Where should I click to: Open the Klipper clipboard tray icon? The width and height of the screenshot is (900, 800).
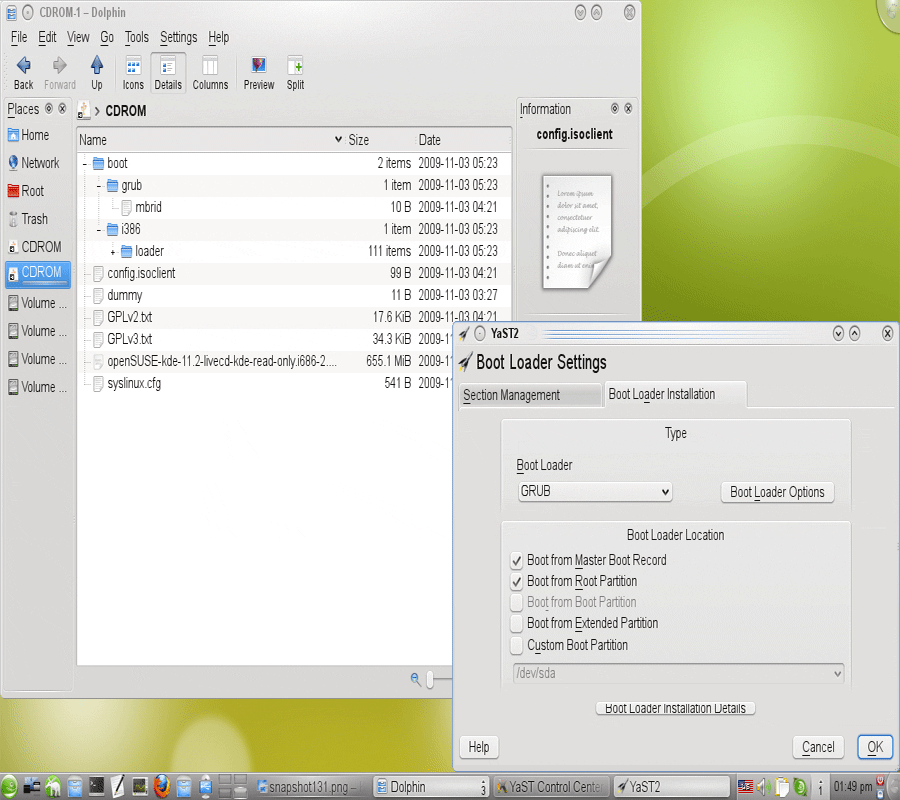click(x=781, y=787)
